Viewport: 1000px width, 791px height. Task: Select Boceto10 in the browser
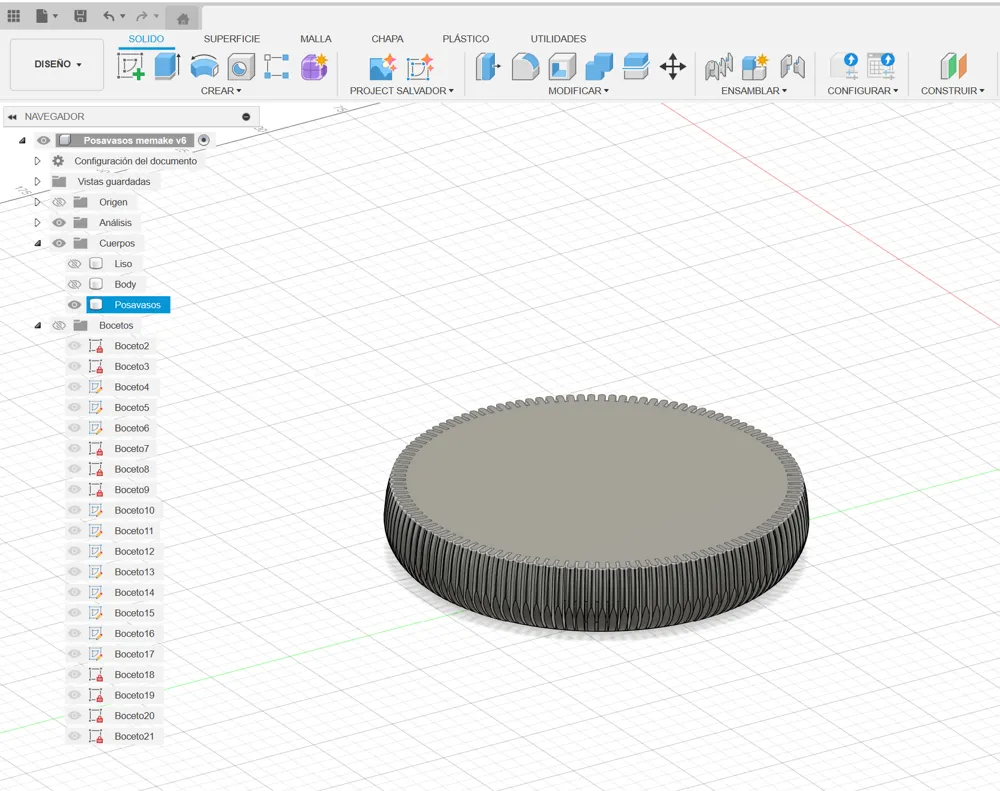[x=135, y=510]
